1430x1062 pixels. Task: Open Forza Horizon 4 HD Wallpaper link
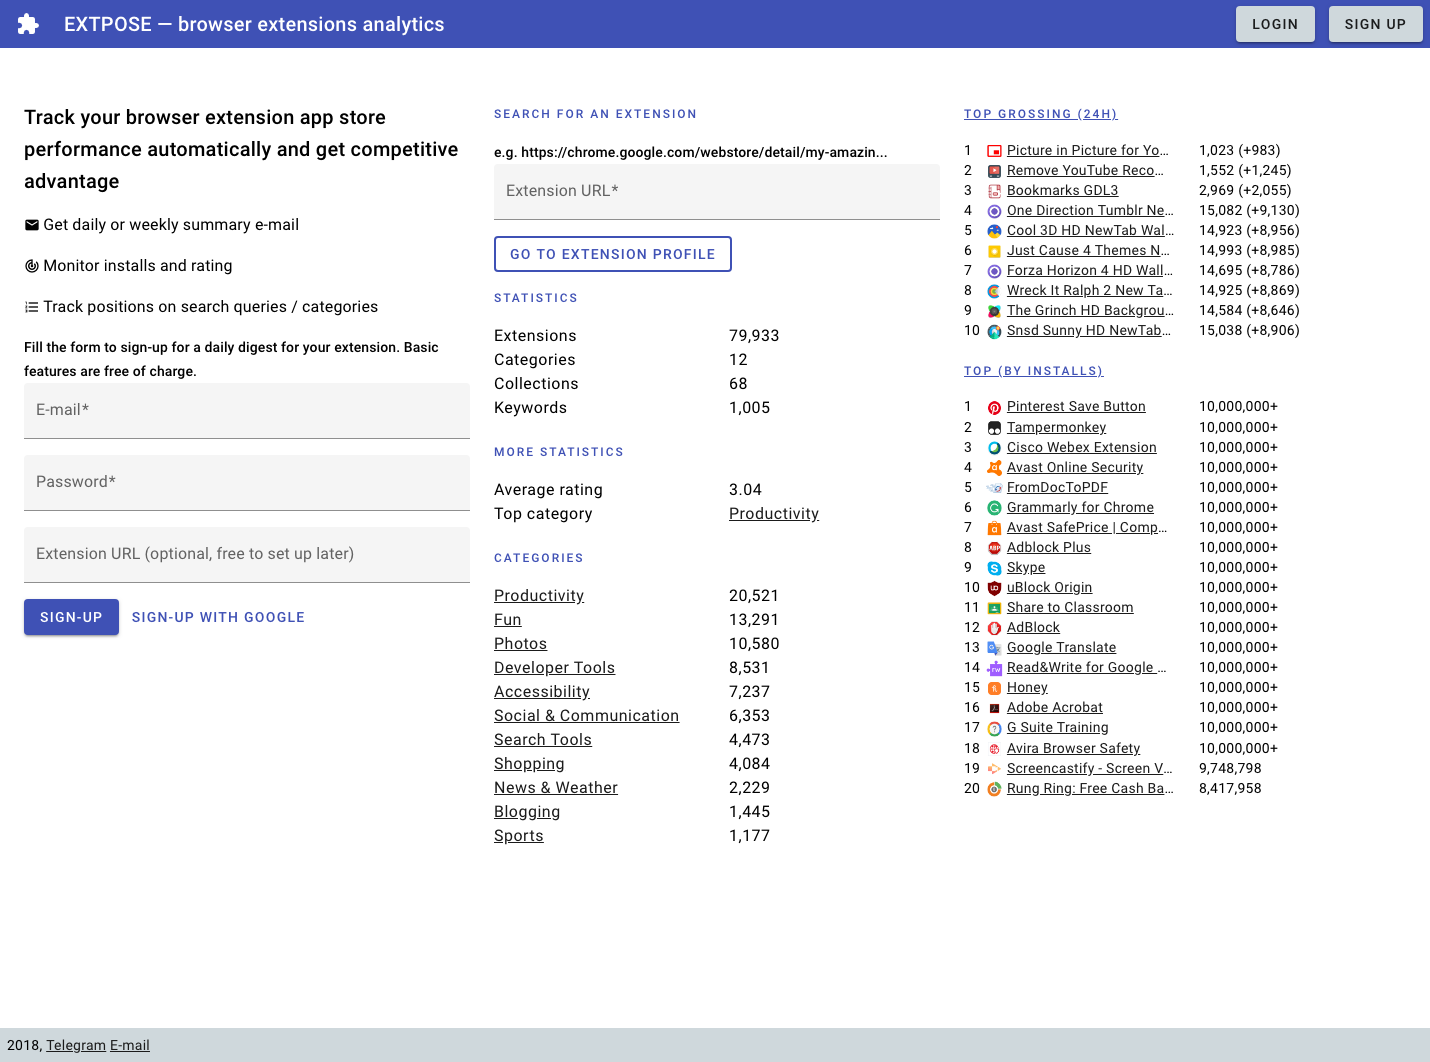[1090, 271]
